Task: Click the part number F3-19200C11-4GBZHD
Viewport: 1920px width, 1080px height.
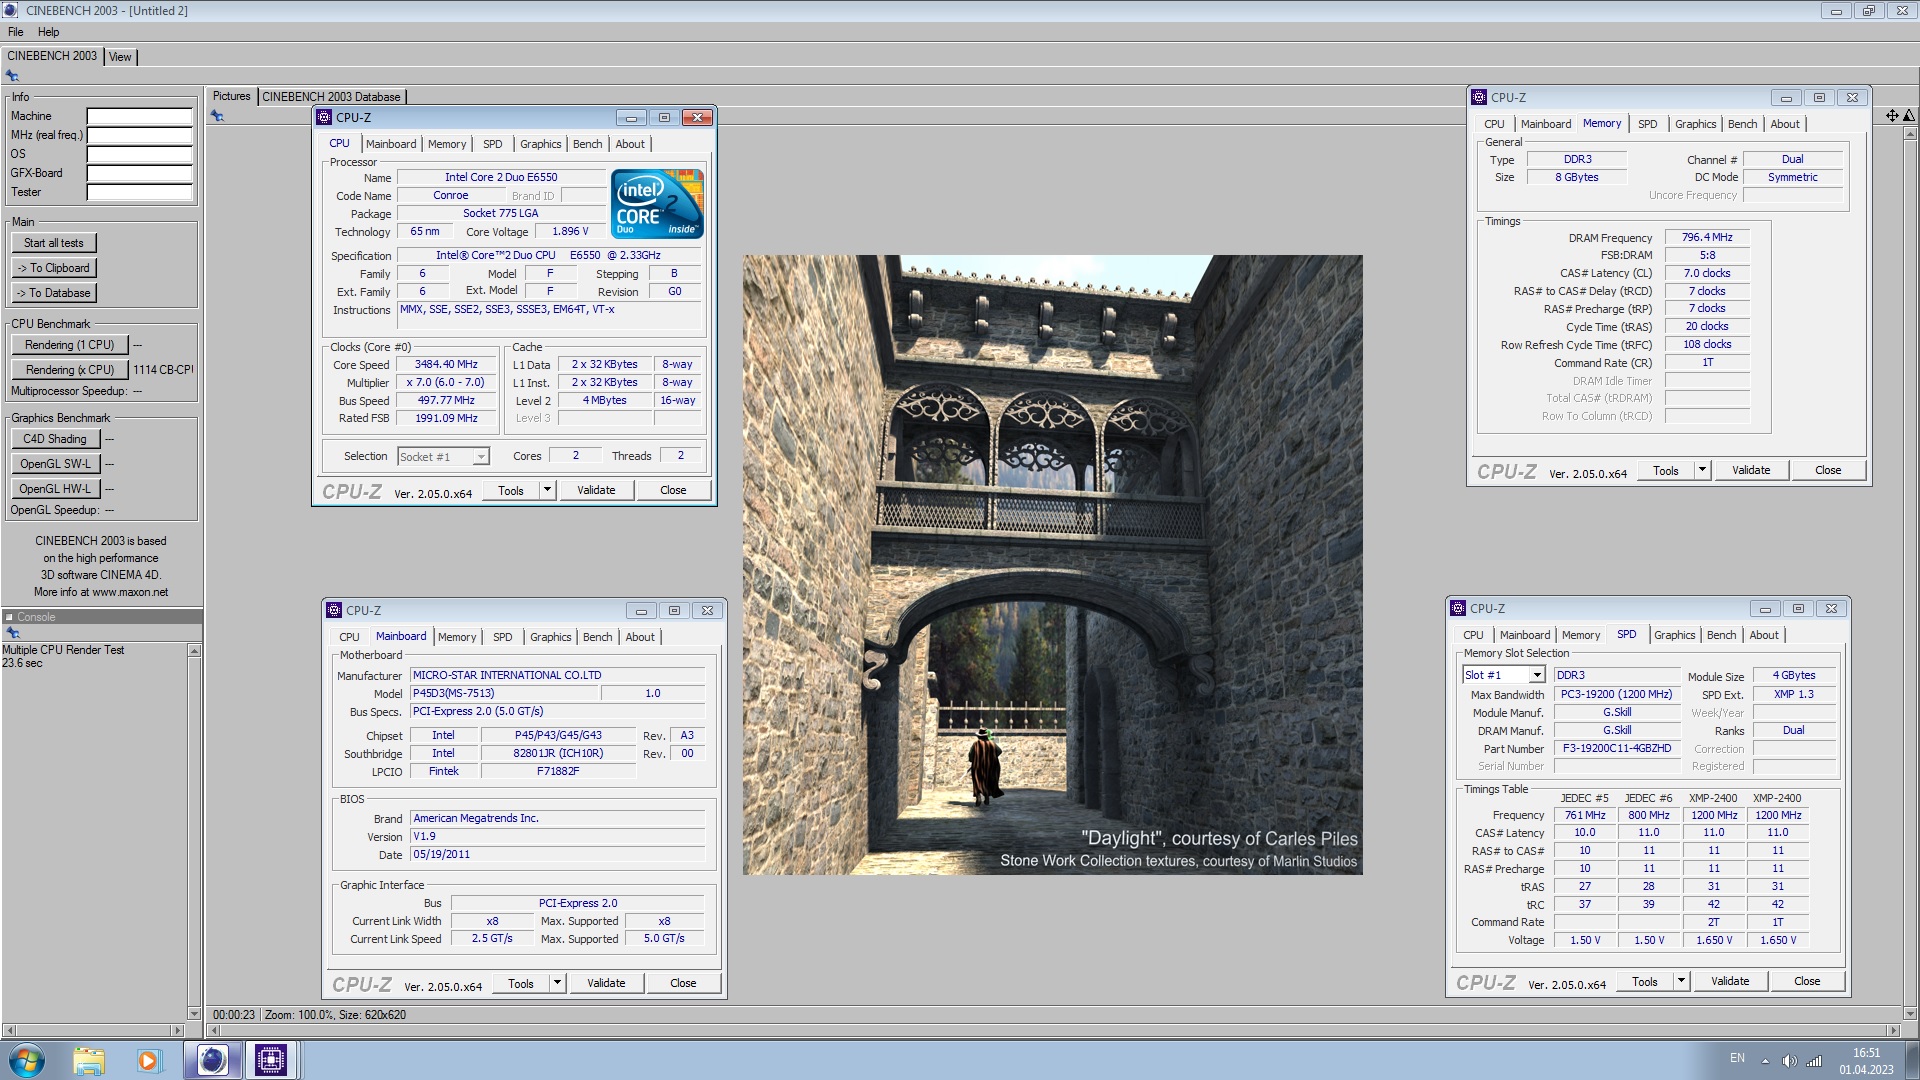Action: (1617, 748)
